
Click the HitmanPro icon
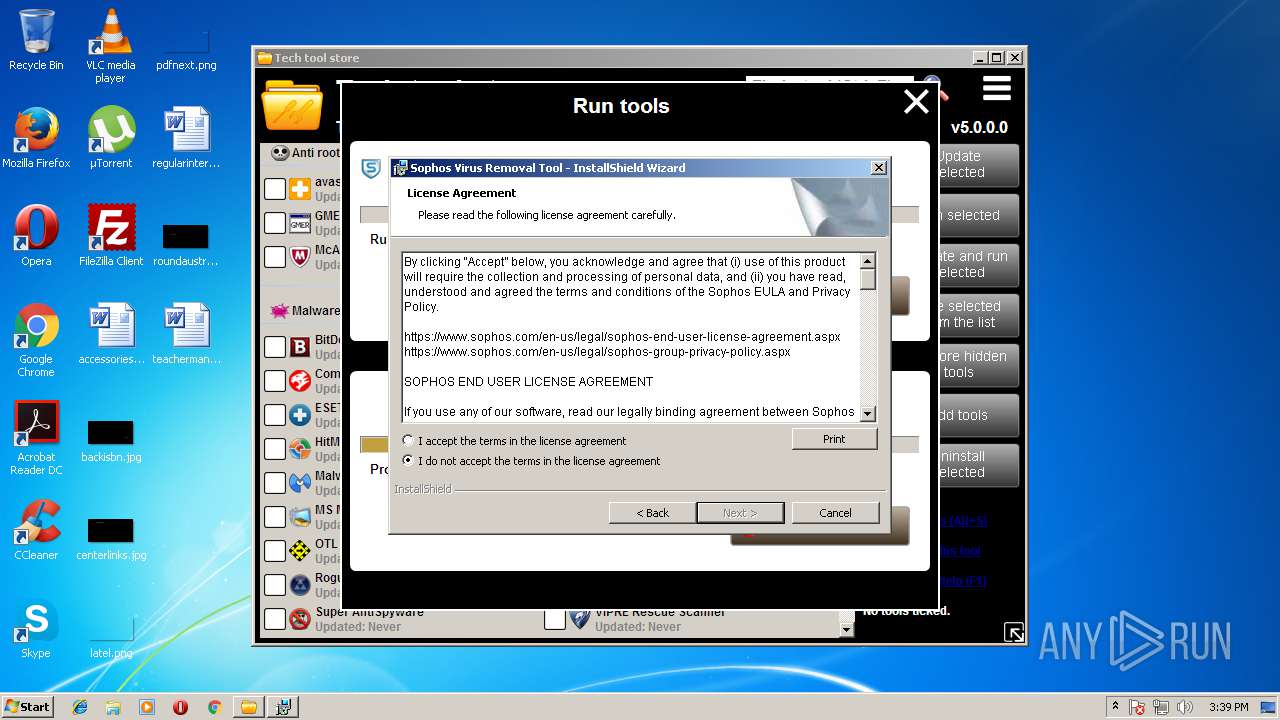pyautogui.click(x=300, y=449)
